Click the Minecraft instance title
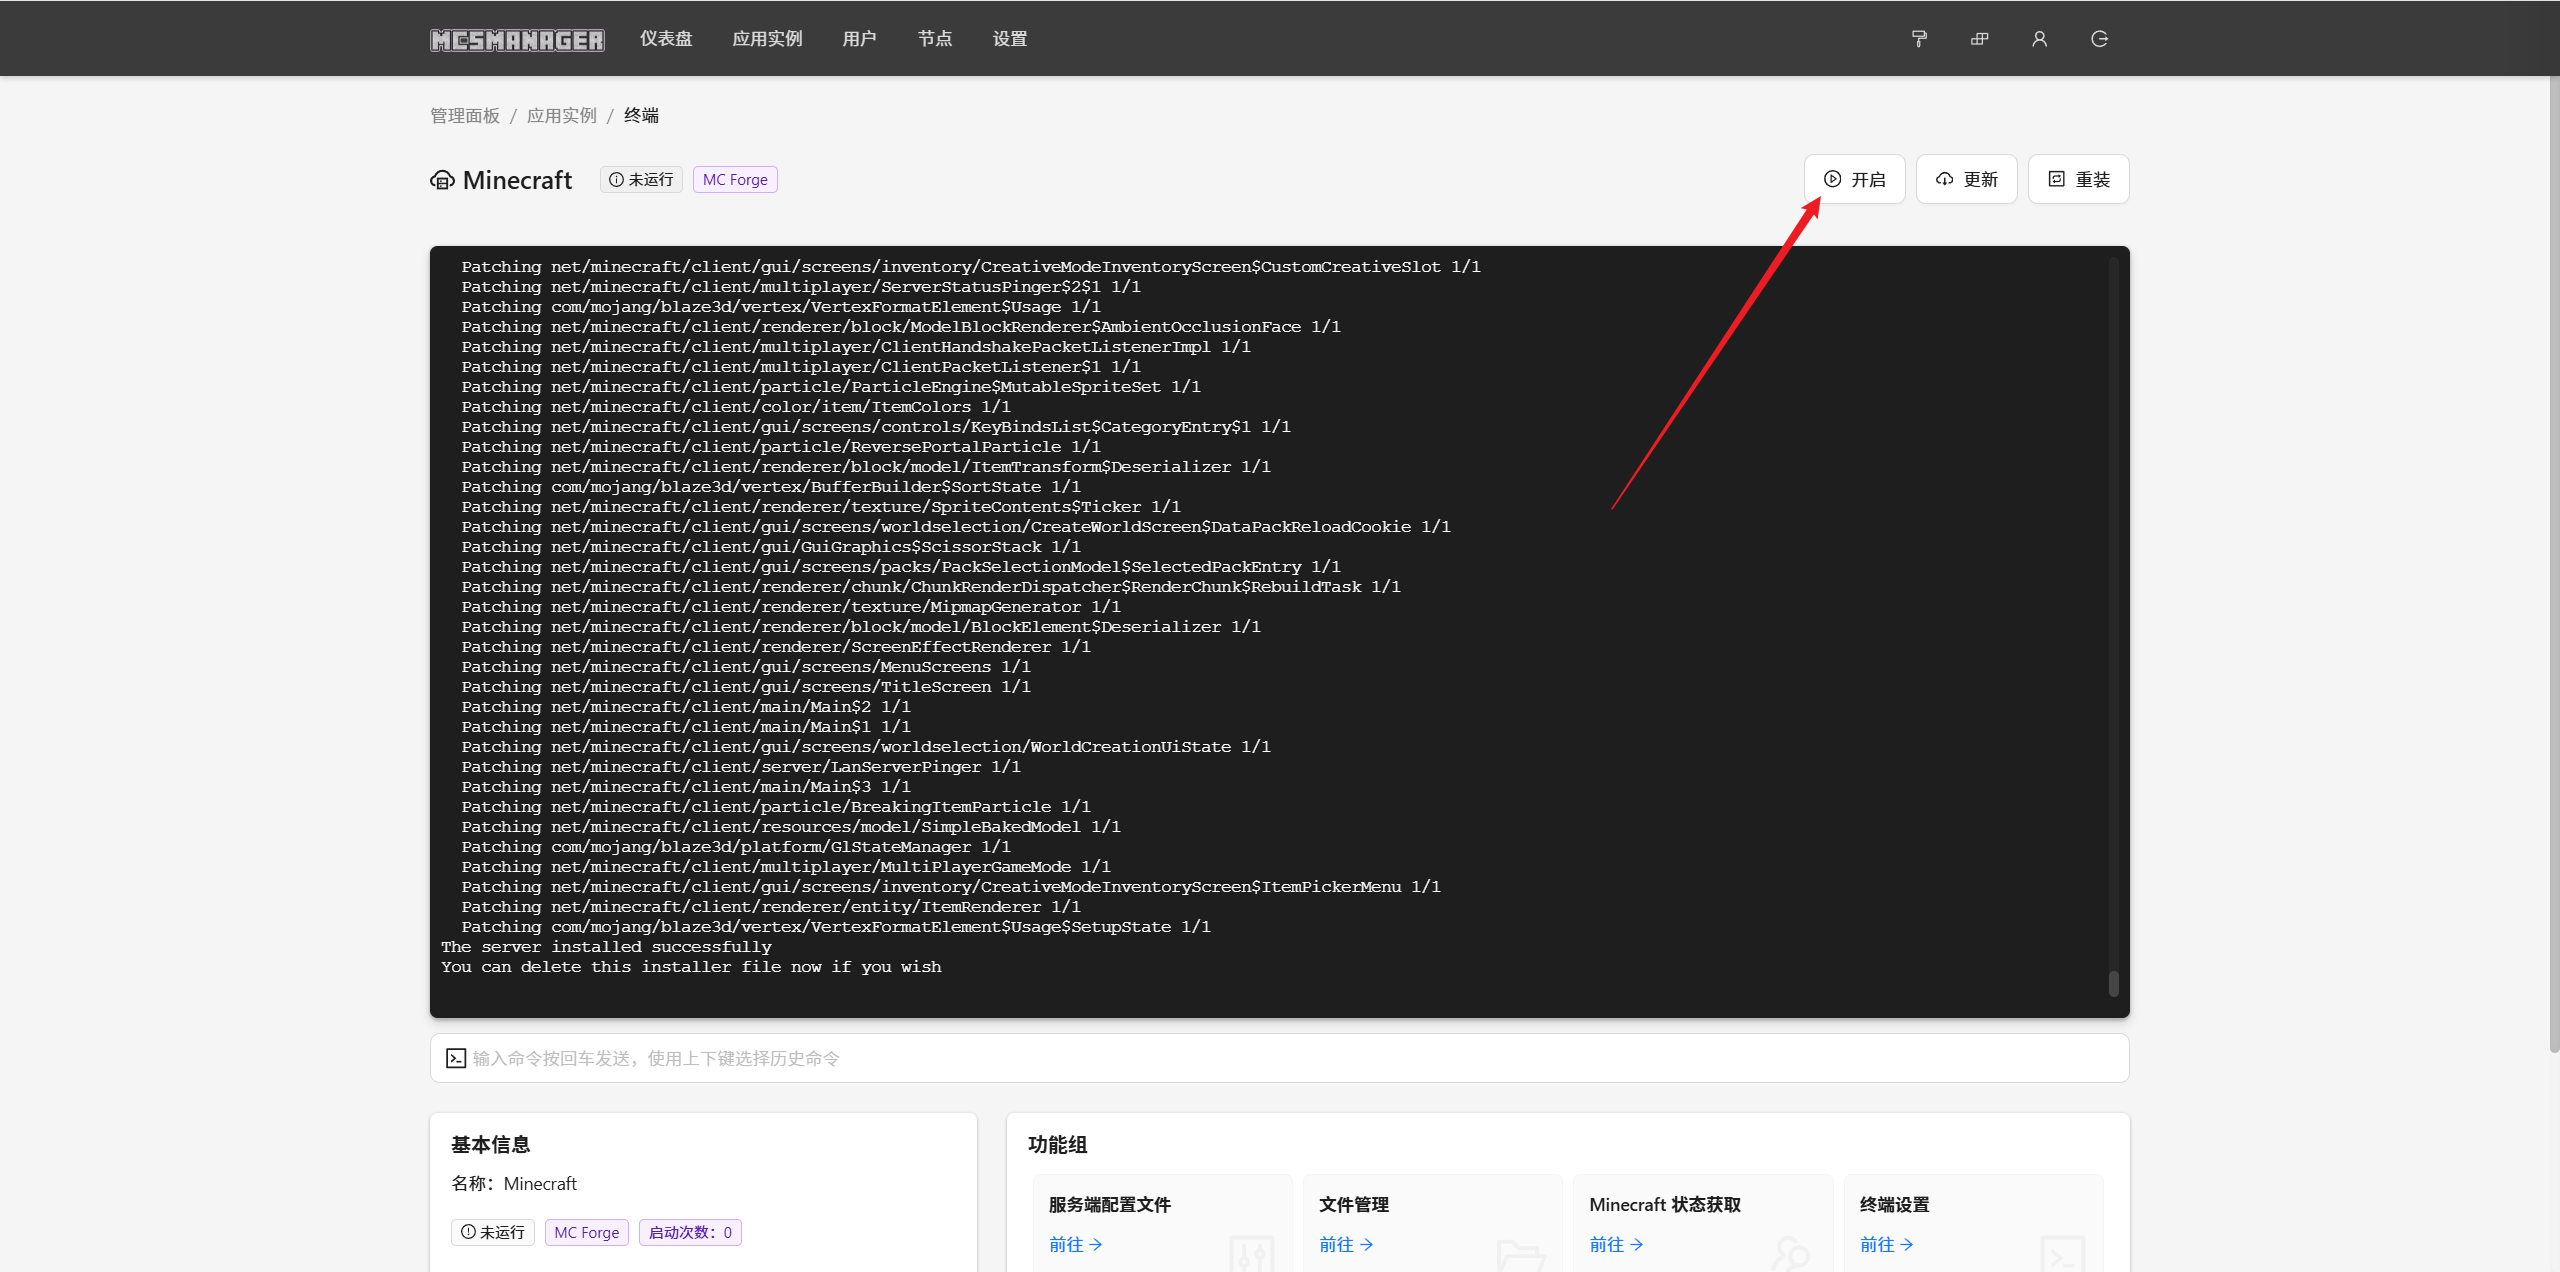The width and height of the screenshot is (2560, 1272). [517, 180]
